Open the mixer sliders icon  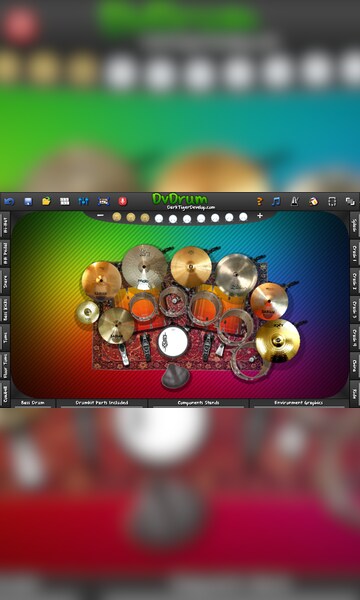coord(83,201)
